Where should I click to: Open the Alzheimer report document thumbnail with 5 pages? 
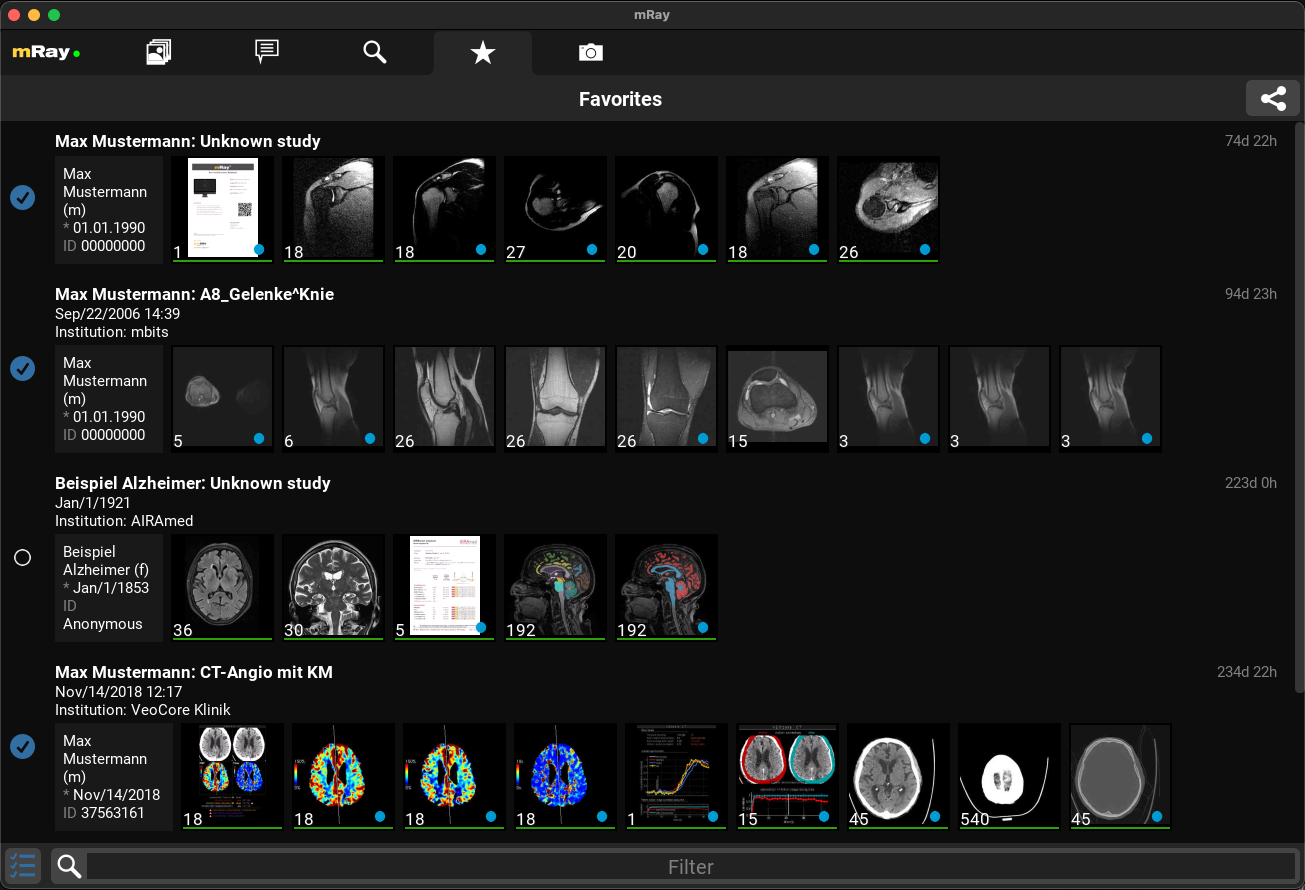445,587
